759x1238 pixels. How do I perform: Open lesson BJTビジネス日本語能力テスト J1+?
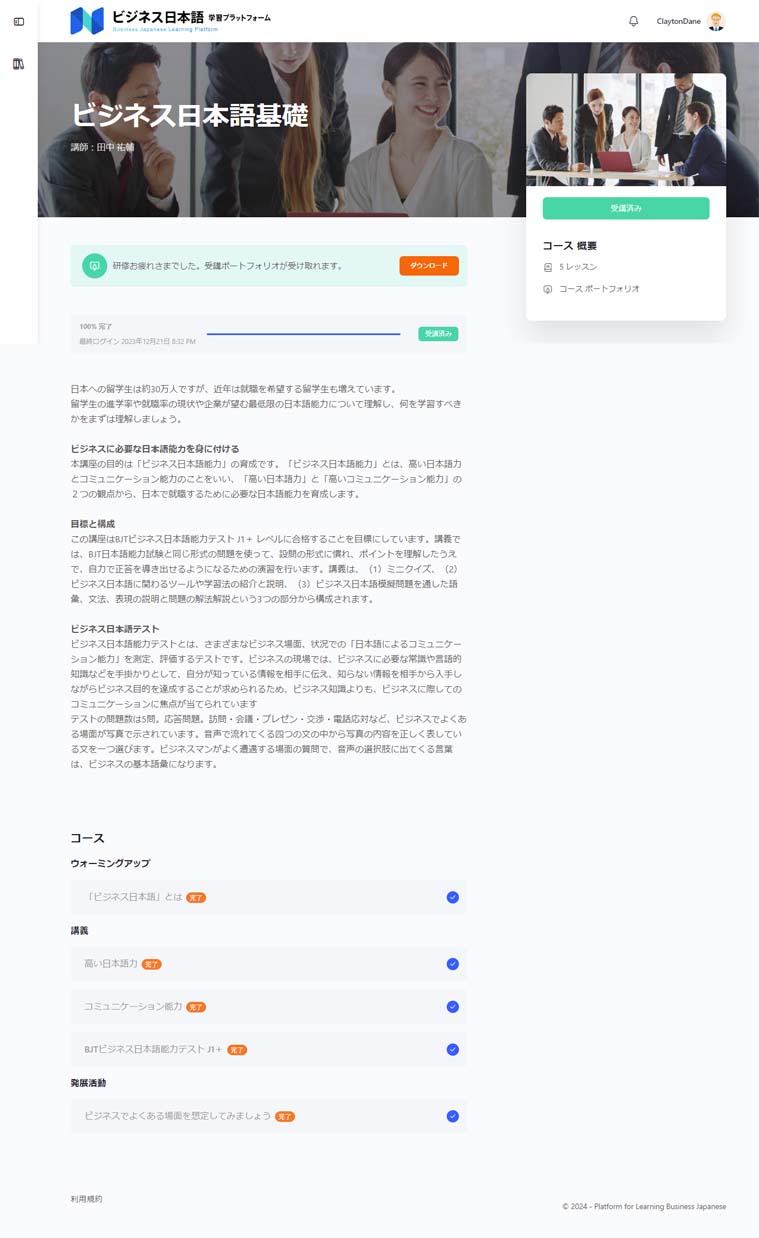(x=268, y=1050)
